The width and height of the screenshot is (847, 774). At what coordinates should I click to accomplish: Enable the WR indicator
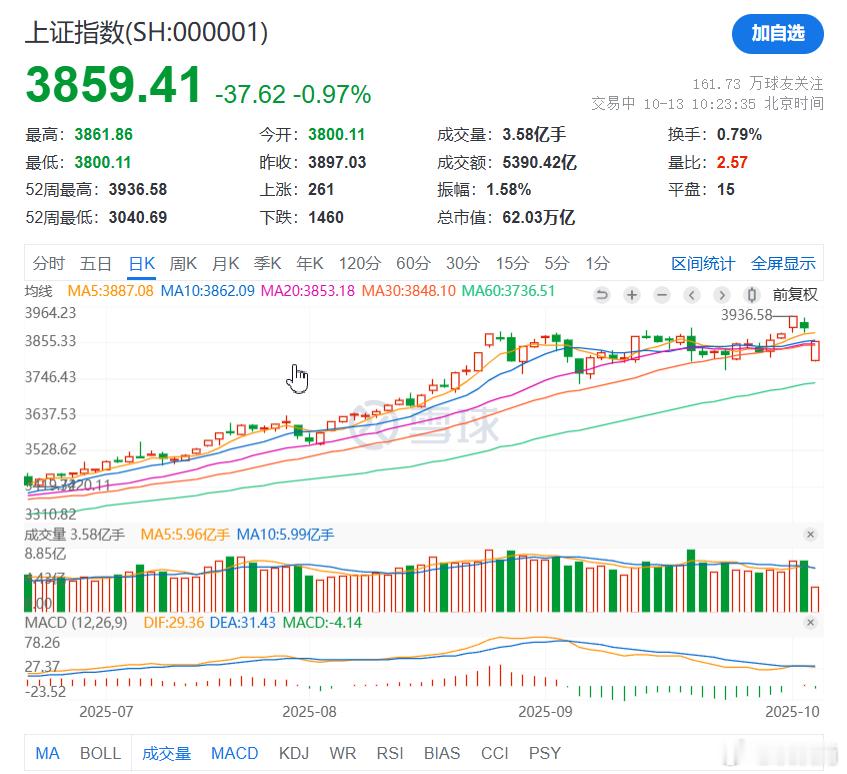(x=342, y=753)
